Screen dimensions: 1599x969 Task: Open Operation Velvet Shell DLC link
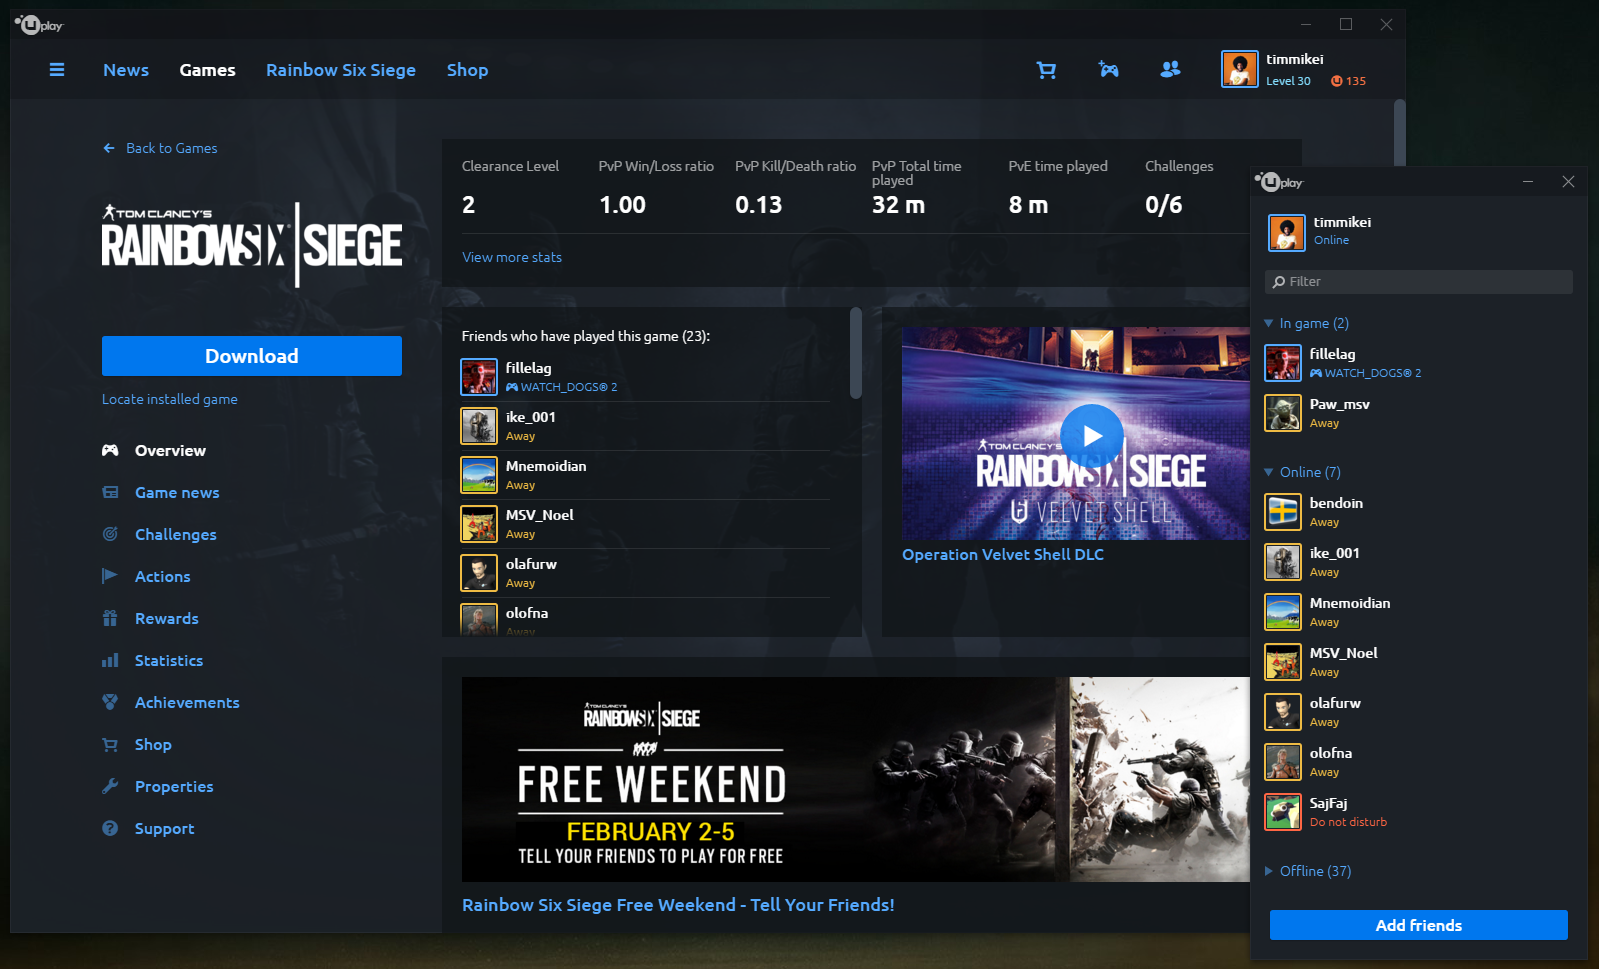click(1003, 554)
